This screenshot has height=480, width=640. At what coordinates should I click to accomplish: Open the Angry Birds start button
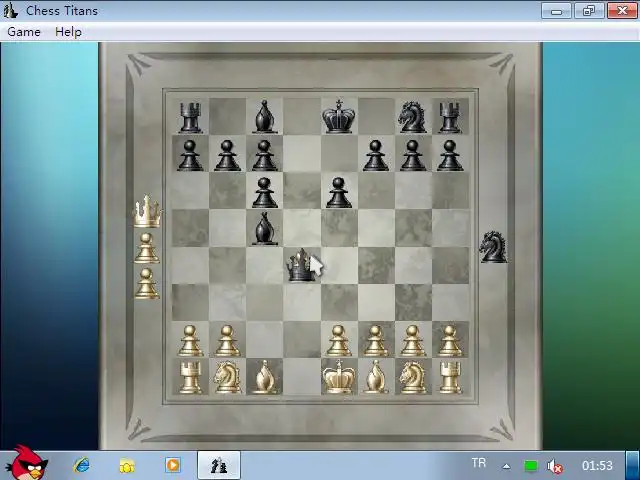(x=27, y=464)
